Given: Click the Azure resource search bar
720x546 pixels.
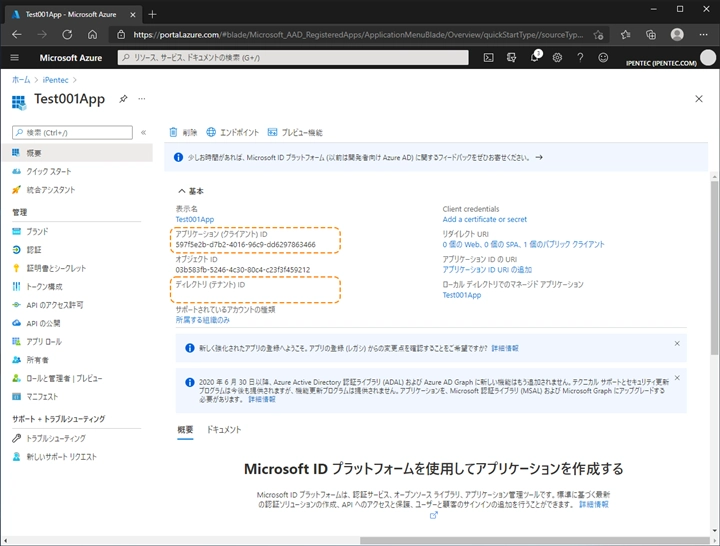Looking at the screenshot, I should tap(293, 57).
